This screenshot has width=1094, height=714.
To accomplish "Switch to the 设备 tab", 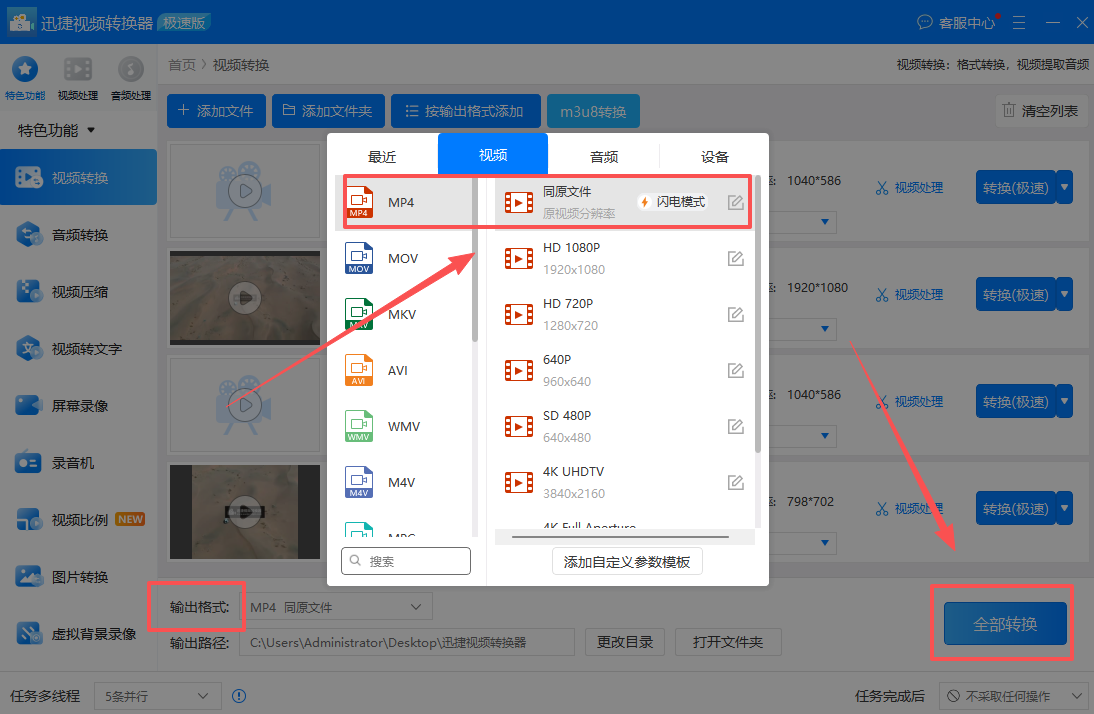I will 714,156.
